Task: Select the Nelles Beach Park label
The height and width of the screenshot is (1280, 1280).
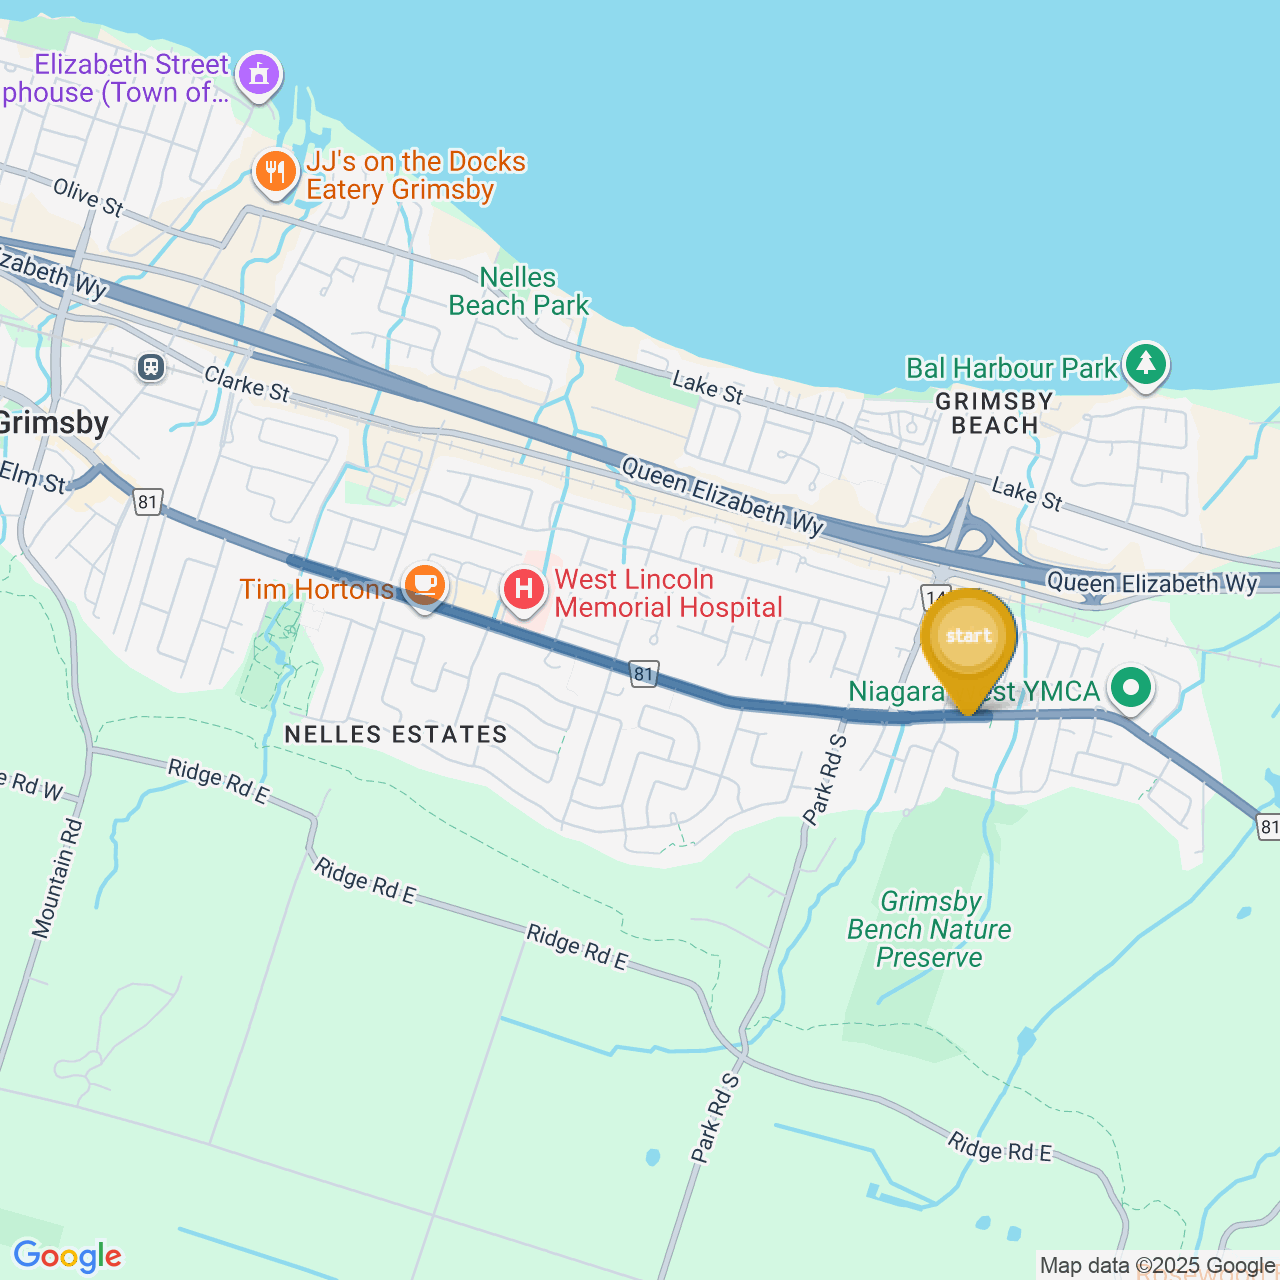Action: tap(519, 291)
